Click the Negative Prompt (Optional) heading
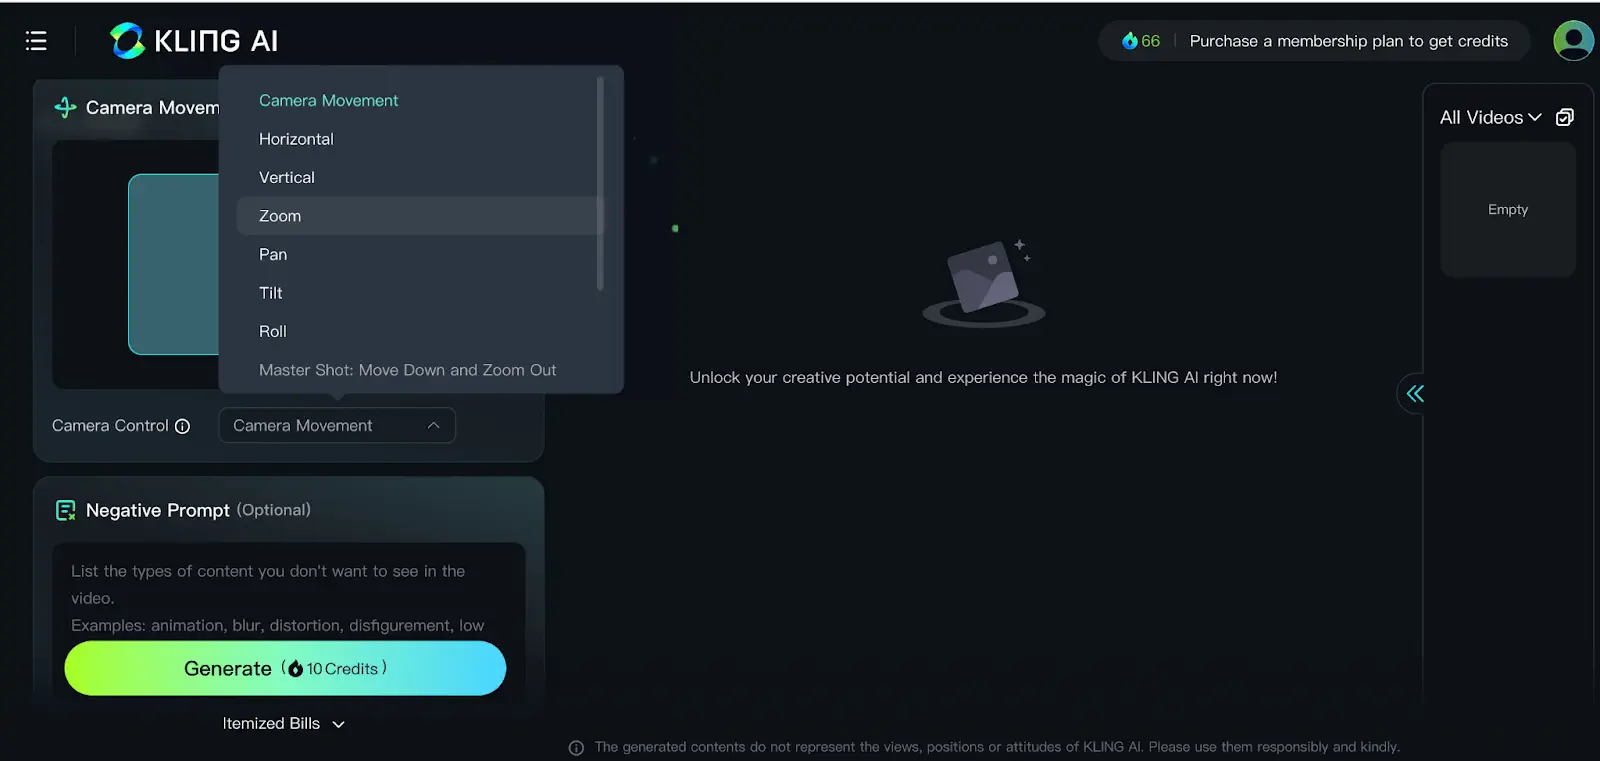The height and width of the screenshot is (761, 1600). pyautogui.click(x=198, y=510)
